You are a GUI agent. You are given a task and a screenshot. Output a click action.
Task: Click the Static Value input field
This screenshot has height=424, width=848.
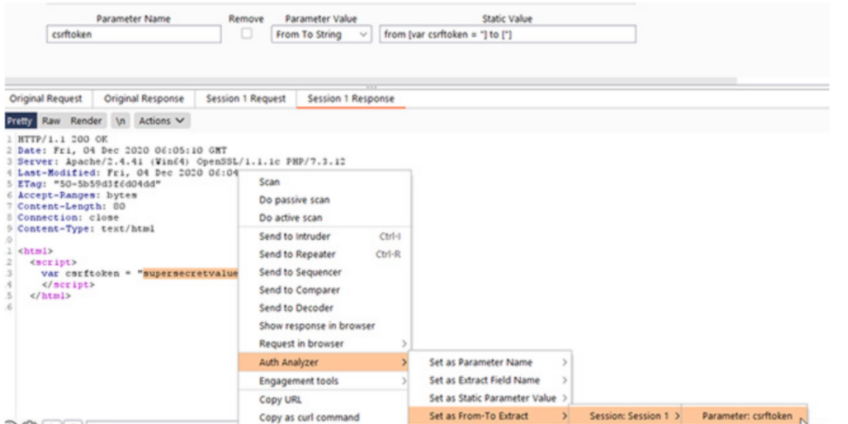coord(507,35)
